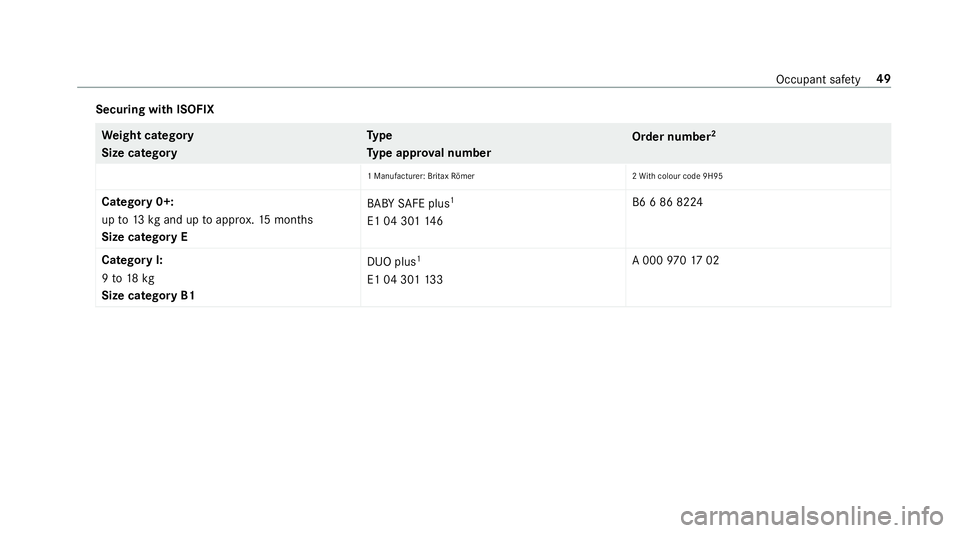Screen dimensions: 960x533
Task: Click the carmanualsonline.info watermark link
Action: coord(811,516)
